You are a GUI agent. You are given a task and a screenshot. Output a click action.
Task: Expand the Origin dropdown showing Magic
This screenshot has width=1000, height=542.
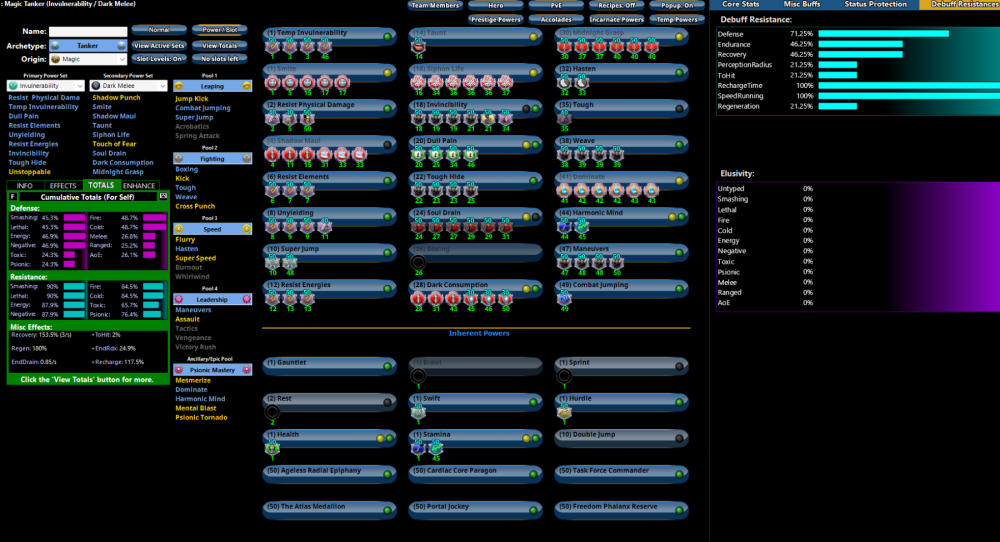coord(88,60)
